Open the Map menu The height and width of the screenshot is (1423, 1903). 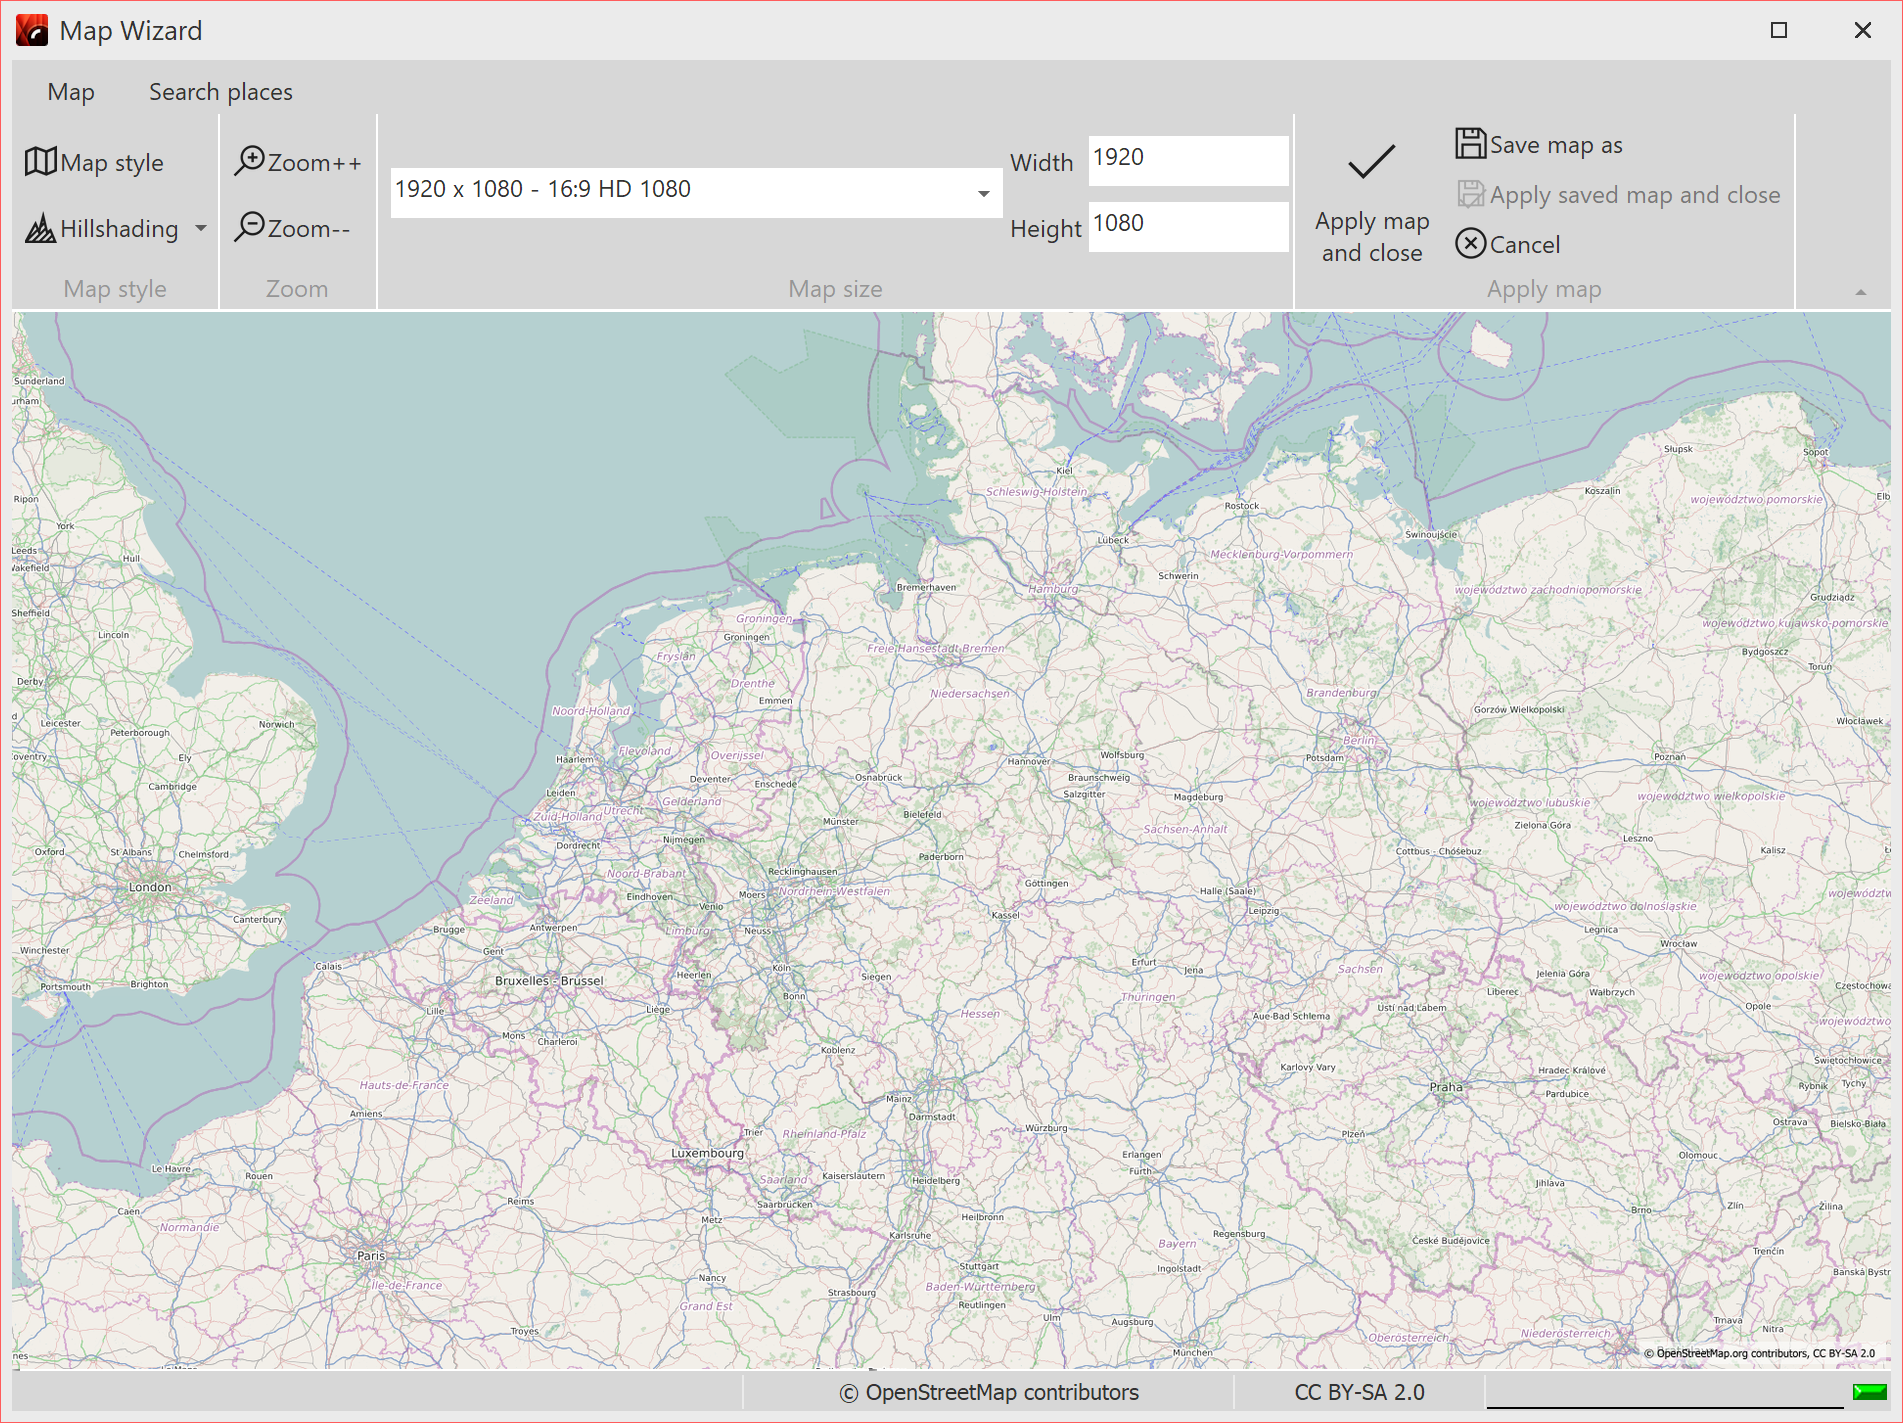pos(70,91)
